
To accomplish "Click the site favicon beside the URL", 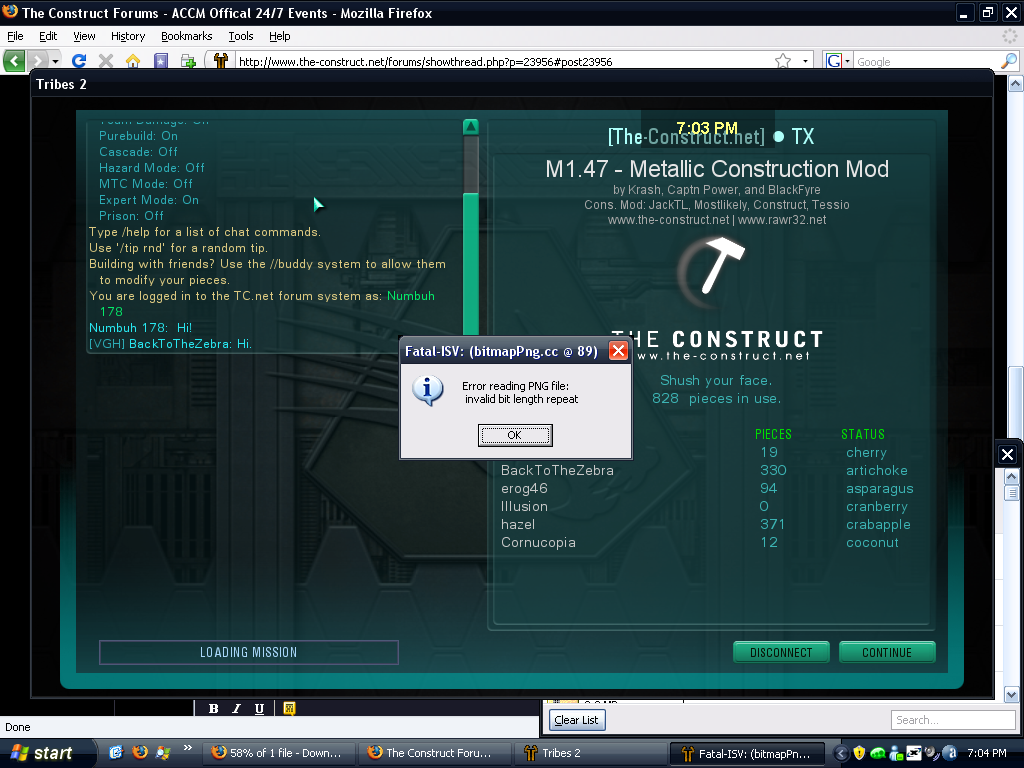I will point(221,61).
